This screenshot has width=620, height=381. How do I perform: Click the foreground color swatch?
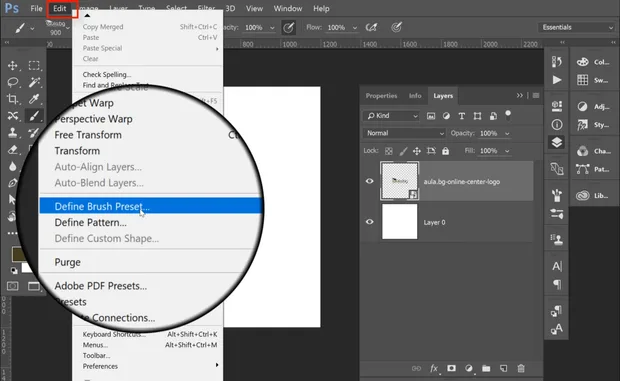pyautogui.click(x=19, y=255)
